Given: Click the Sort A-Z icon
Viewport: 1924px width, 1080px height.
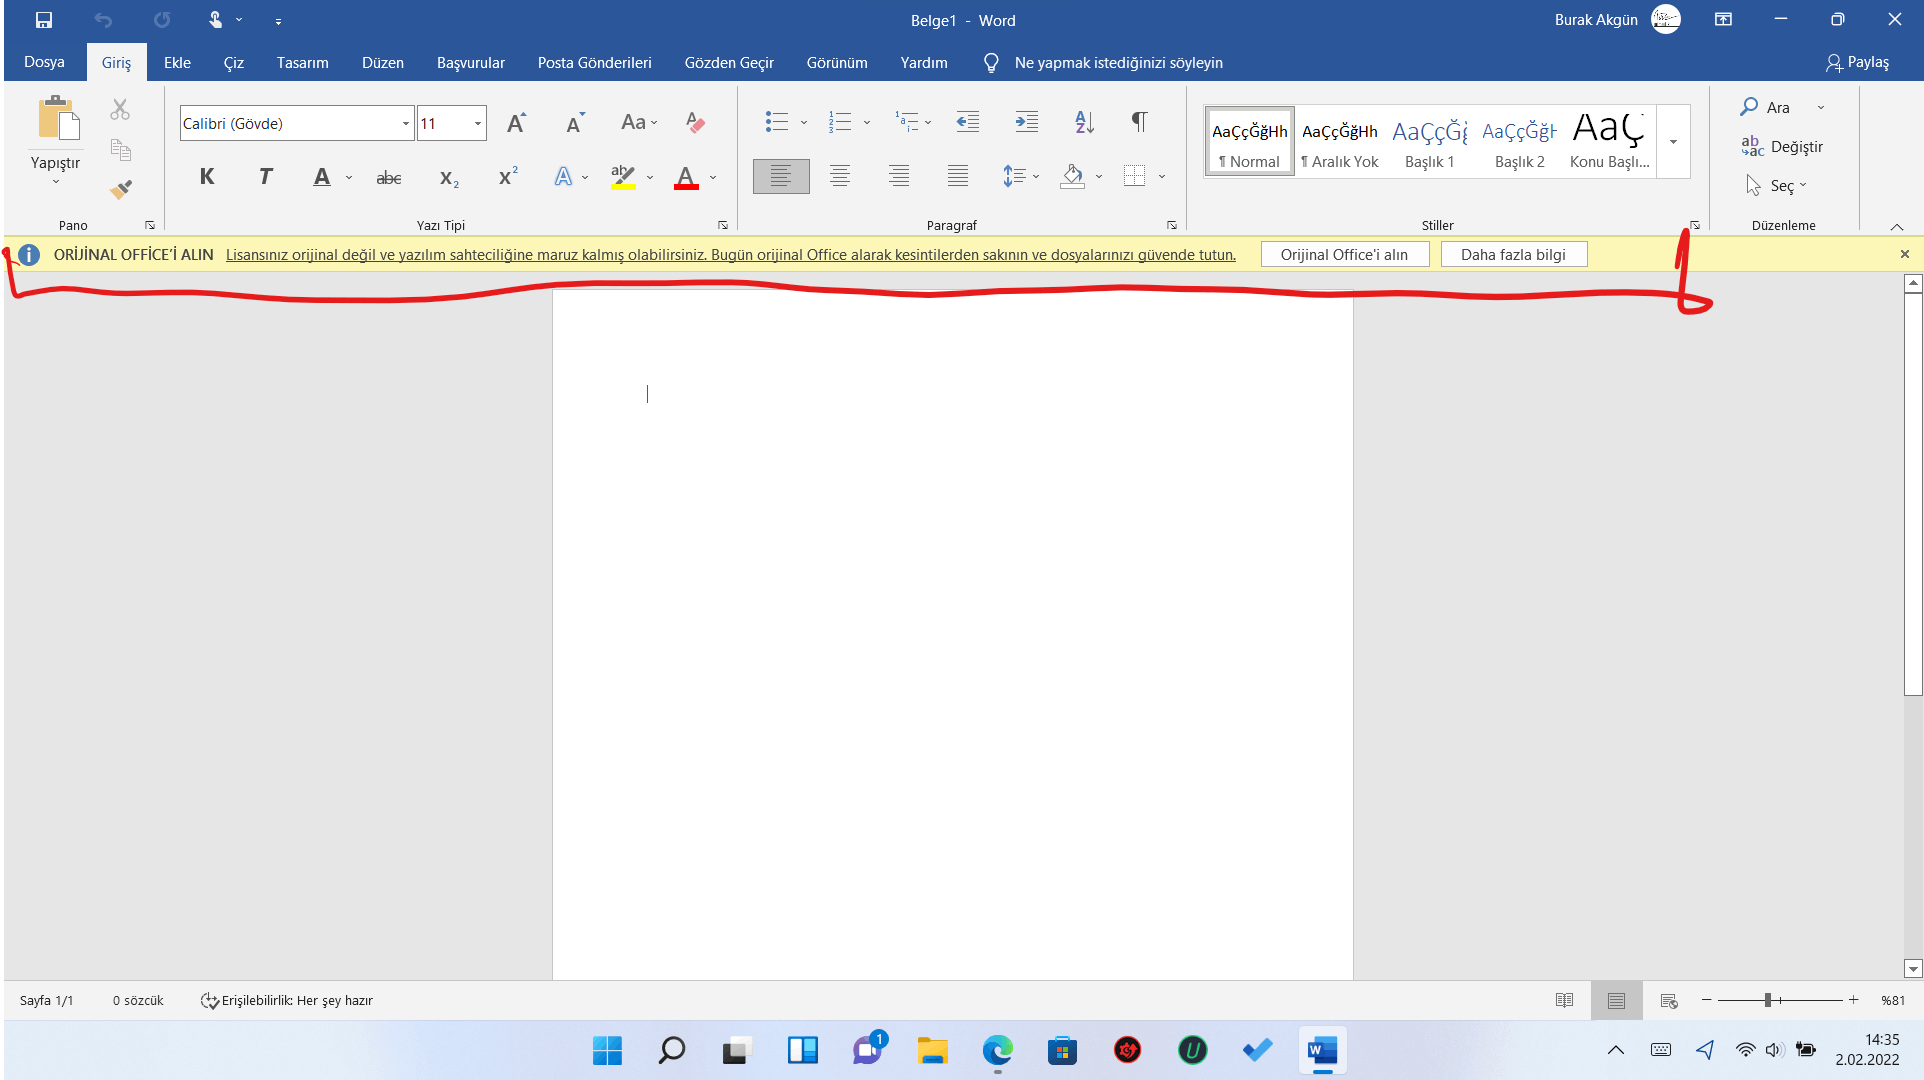Looking at the screenshot, I should click(x=1084, y=123).
